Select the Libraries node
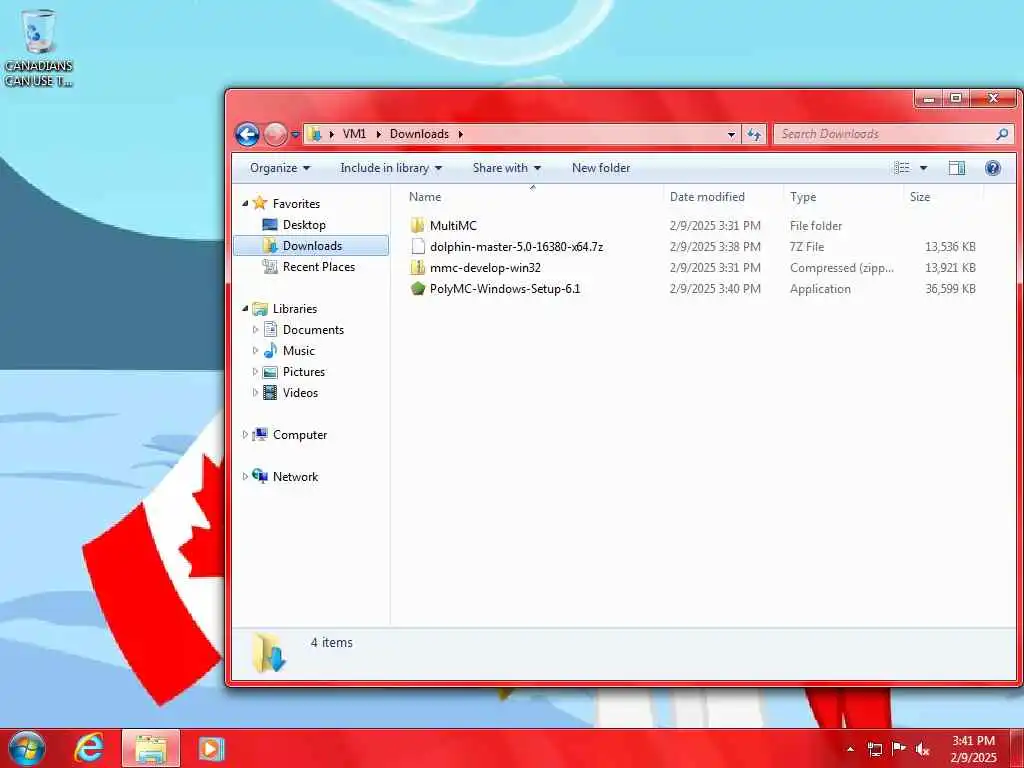The height and width of the screenshot is (768, 1024). click(x=295, y=308)
